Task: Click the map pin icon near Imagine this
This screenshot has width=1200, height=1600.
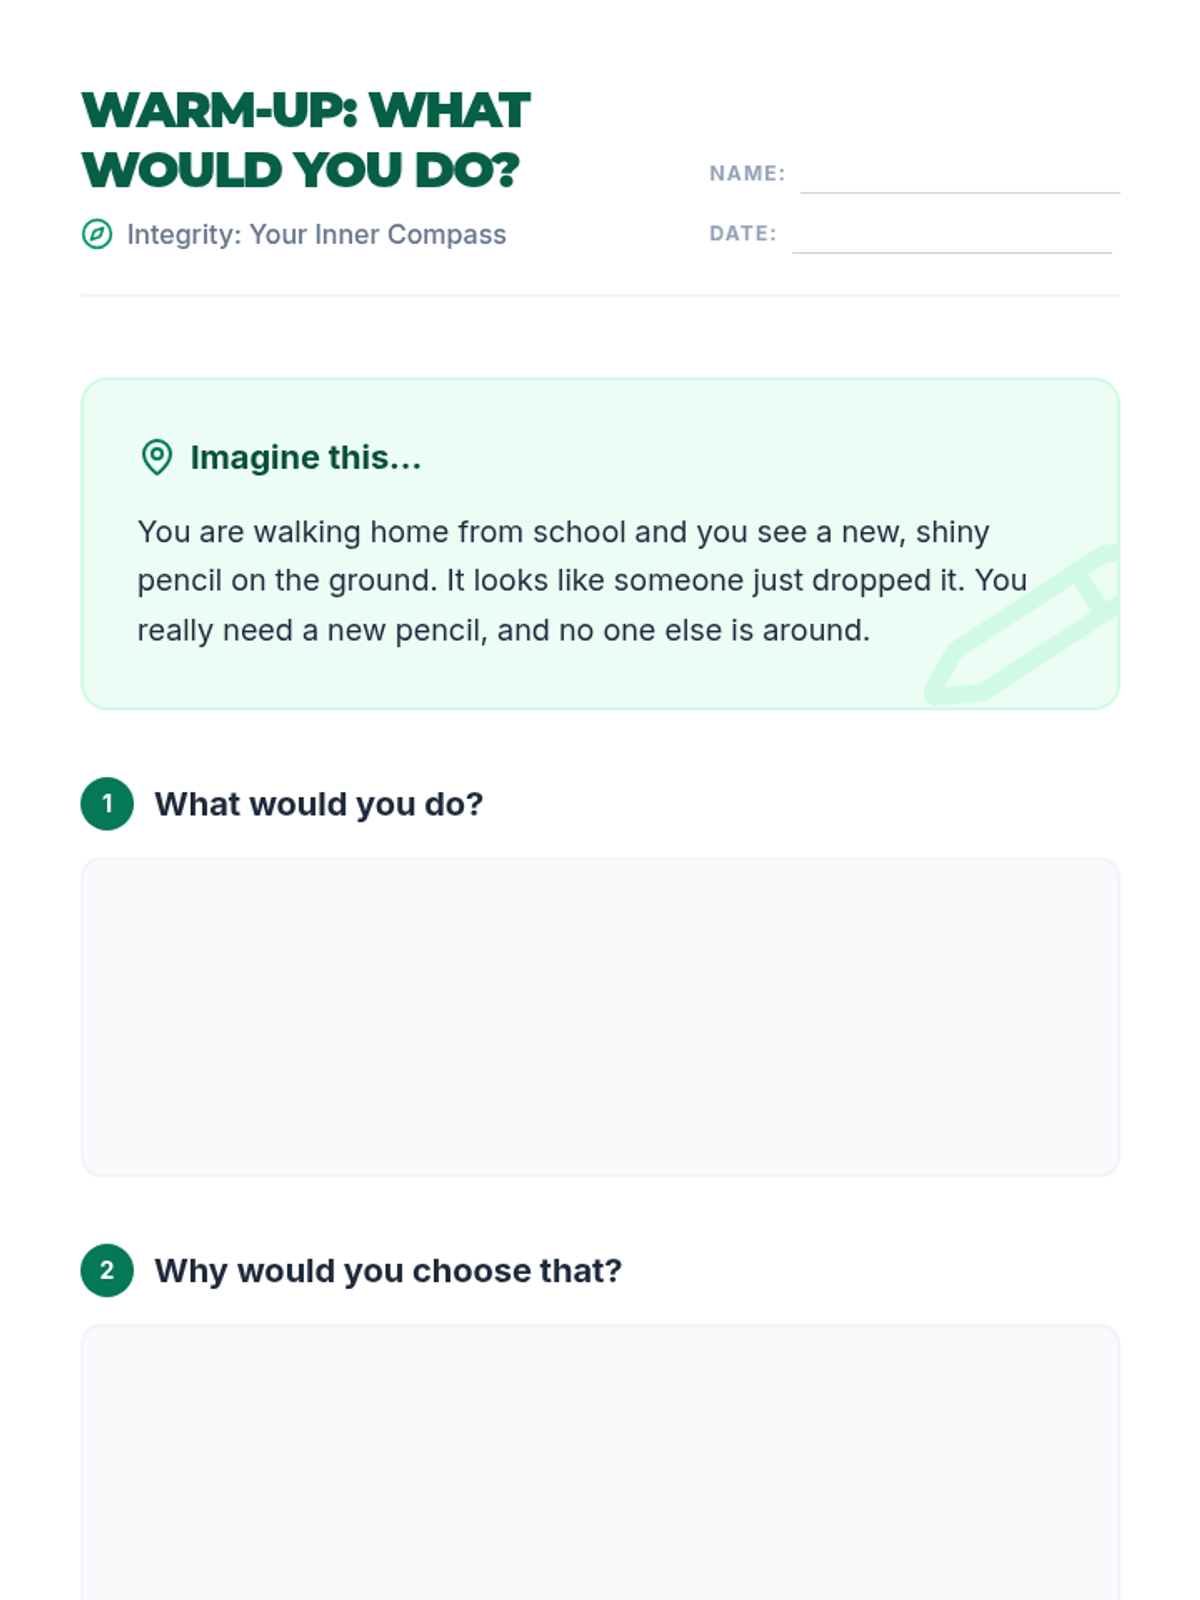Action: 157,457
